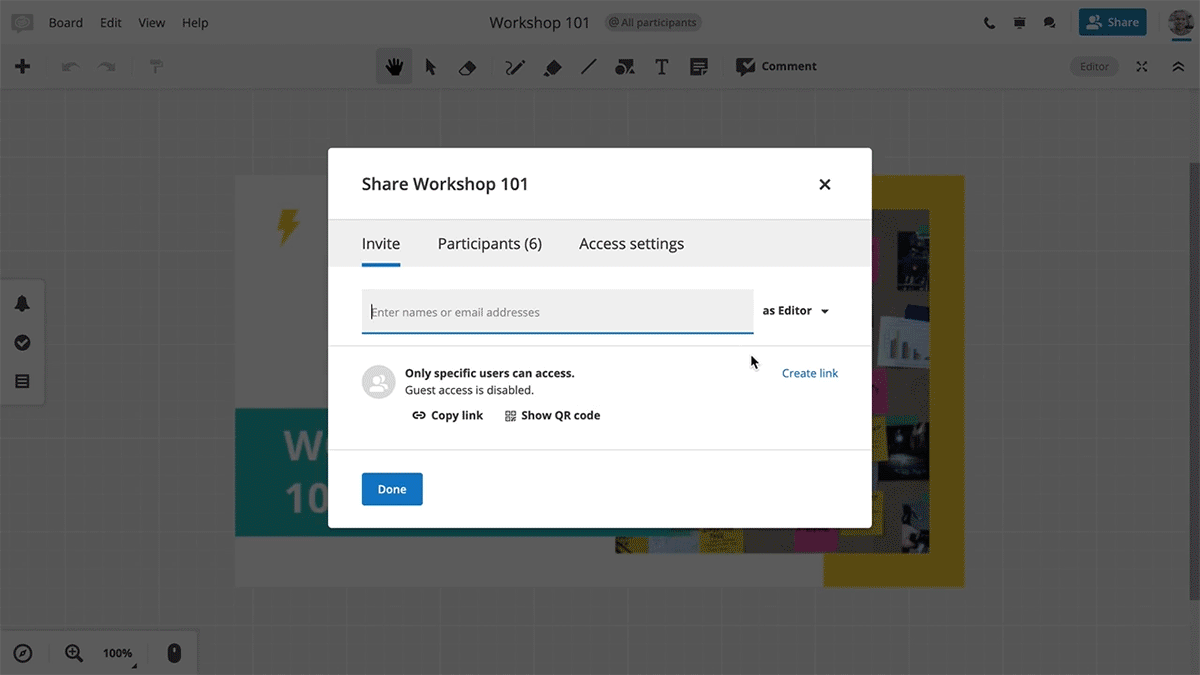The height and width of the screenshot is (675, 1200).
Task: Click the guest access user icon
Action: [378, 382]
